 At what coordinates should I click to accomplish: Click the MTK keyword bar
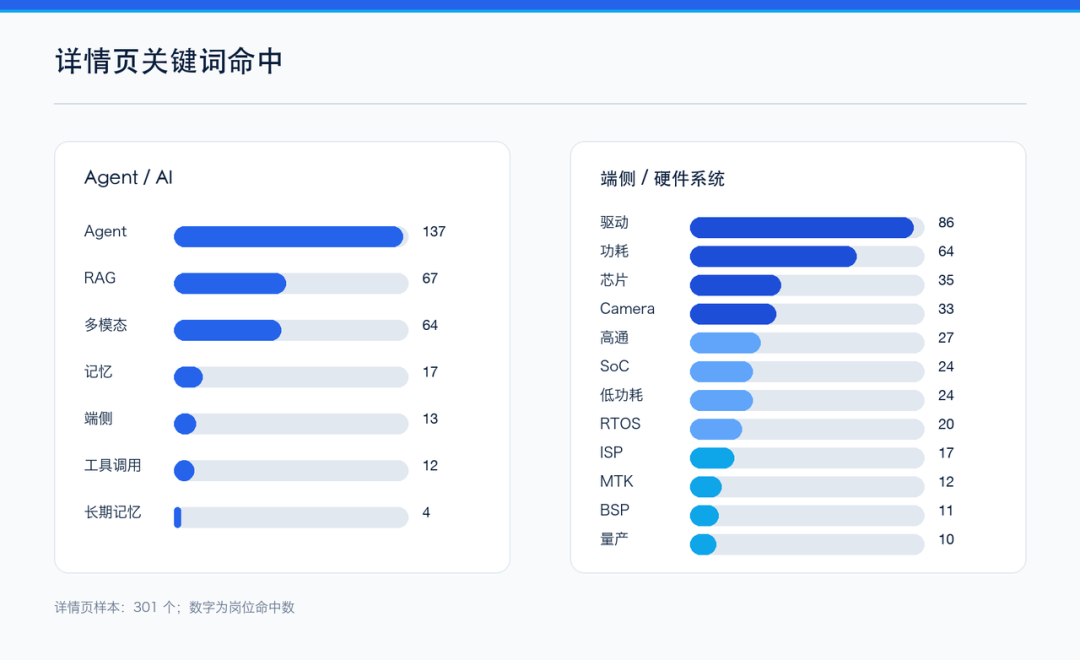[x=807, y=487]
